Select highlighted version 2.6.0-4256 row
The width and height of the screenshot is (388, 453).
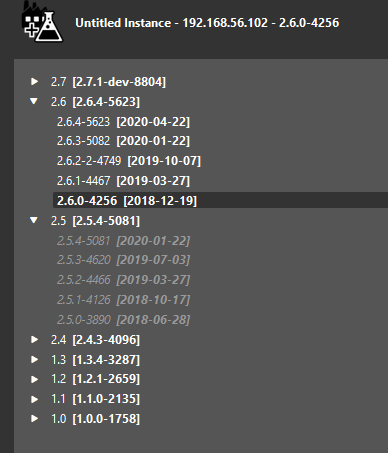[220, 200]
